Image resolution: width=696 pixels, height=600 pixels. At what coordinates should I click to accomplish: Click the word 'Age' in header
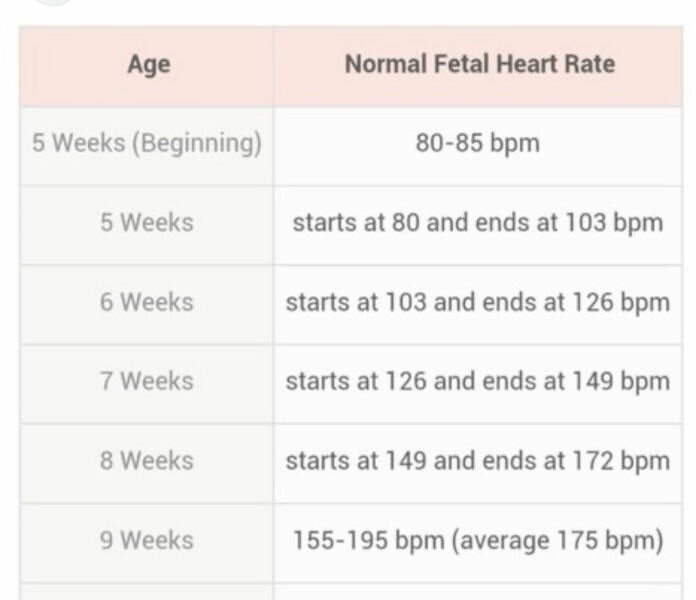148,66
